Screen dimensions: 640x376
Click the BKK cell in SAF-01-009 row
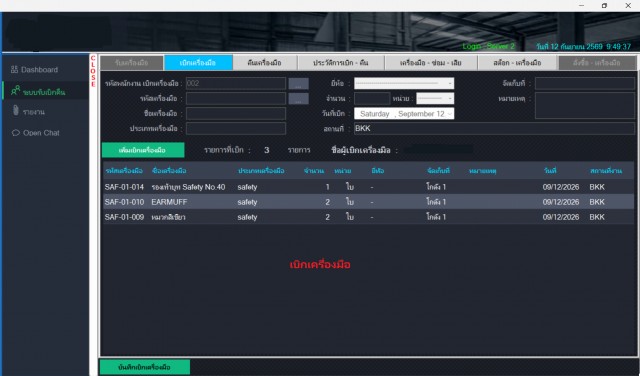click(x=597, y=217)
